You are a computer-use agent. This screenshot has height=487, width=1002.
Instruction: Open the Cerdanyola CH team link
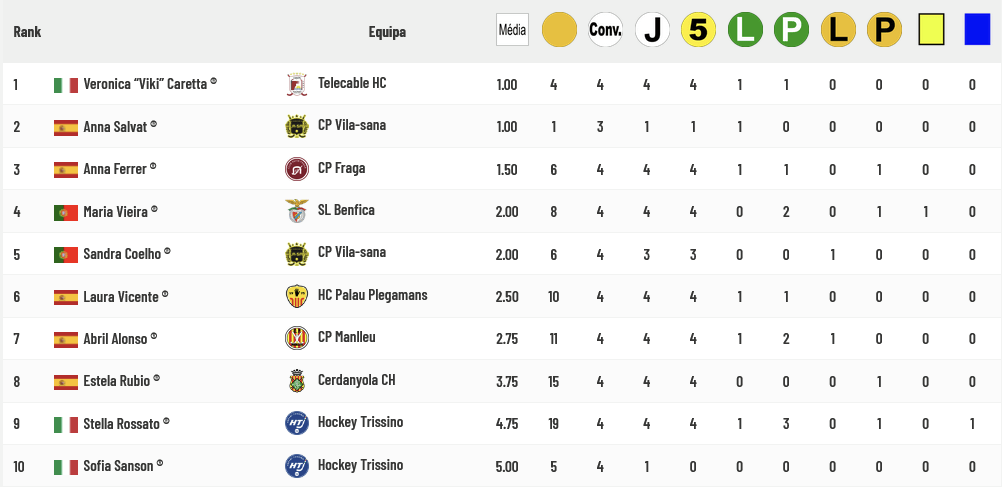tap(356, 380)
